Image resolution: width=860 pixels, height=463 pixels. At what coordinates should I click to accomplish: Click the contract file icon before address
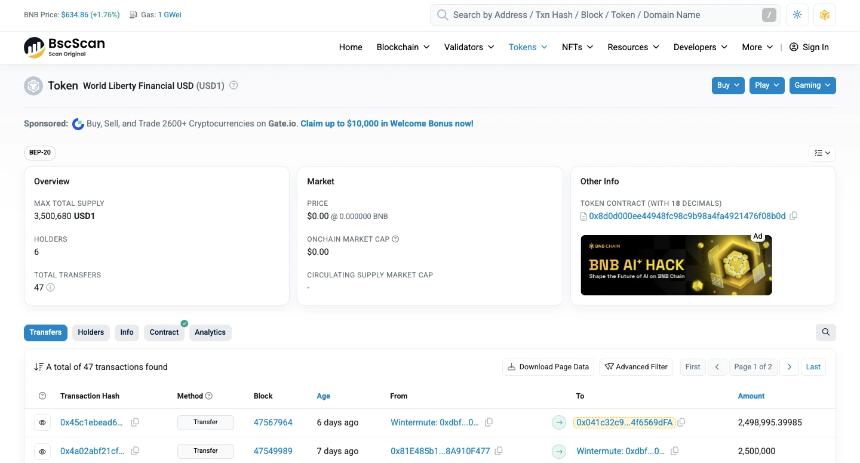[x=584, y=217]
